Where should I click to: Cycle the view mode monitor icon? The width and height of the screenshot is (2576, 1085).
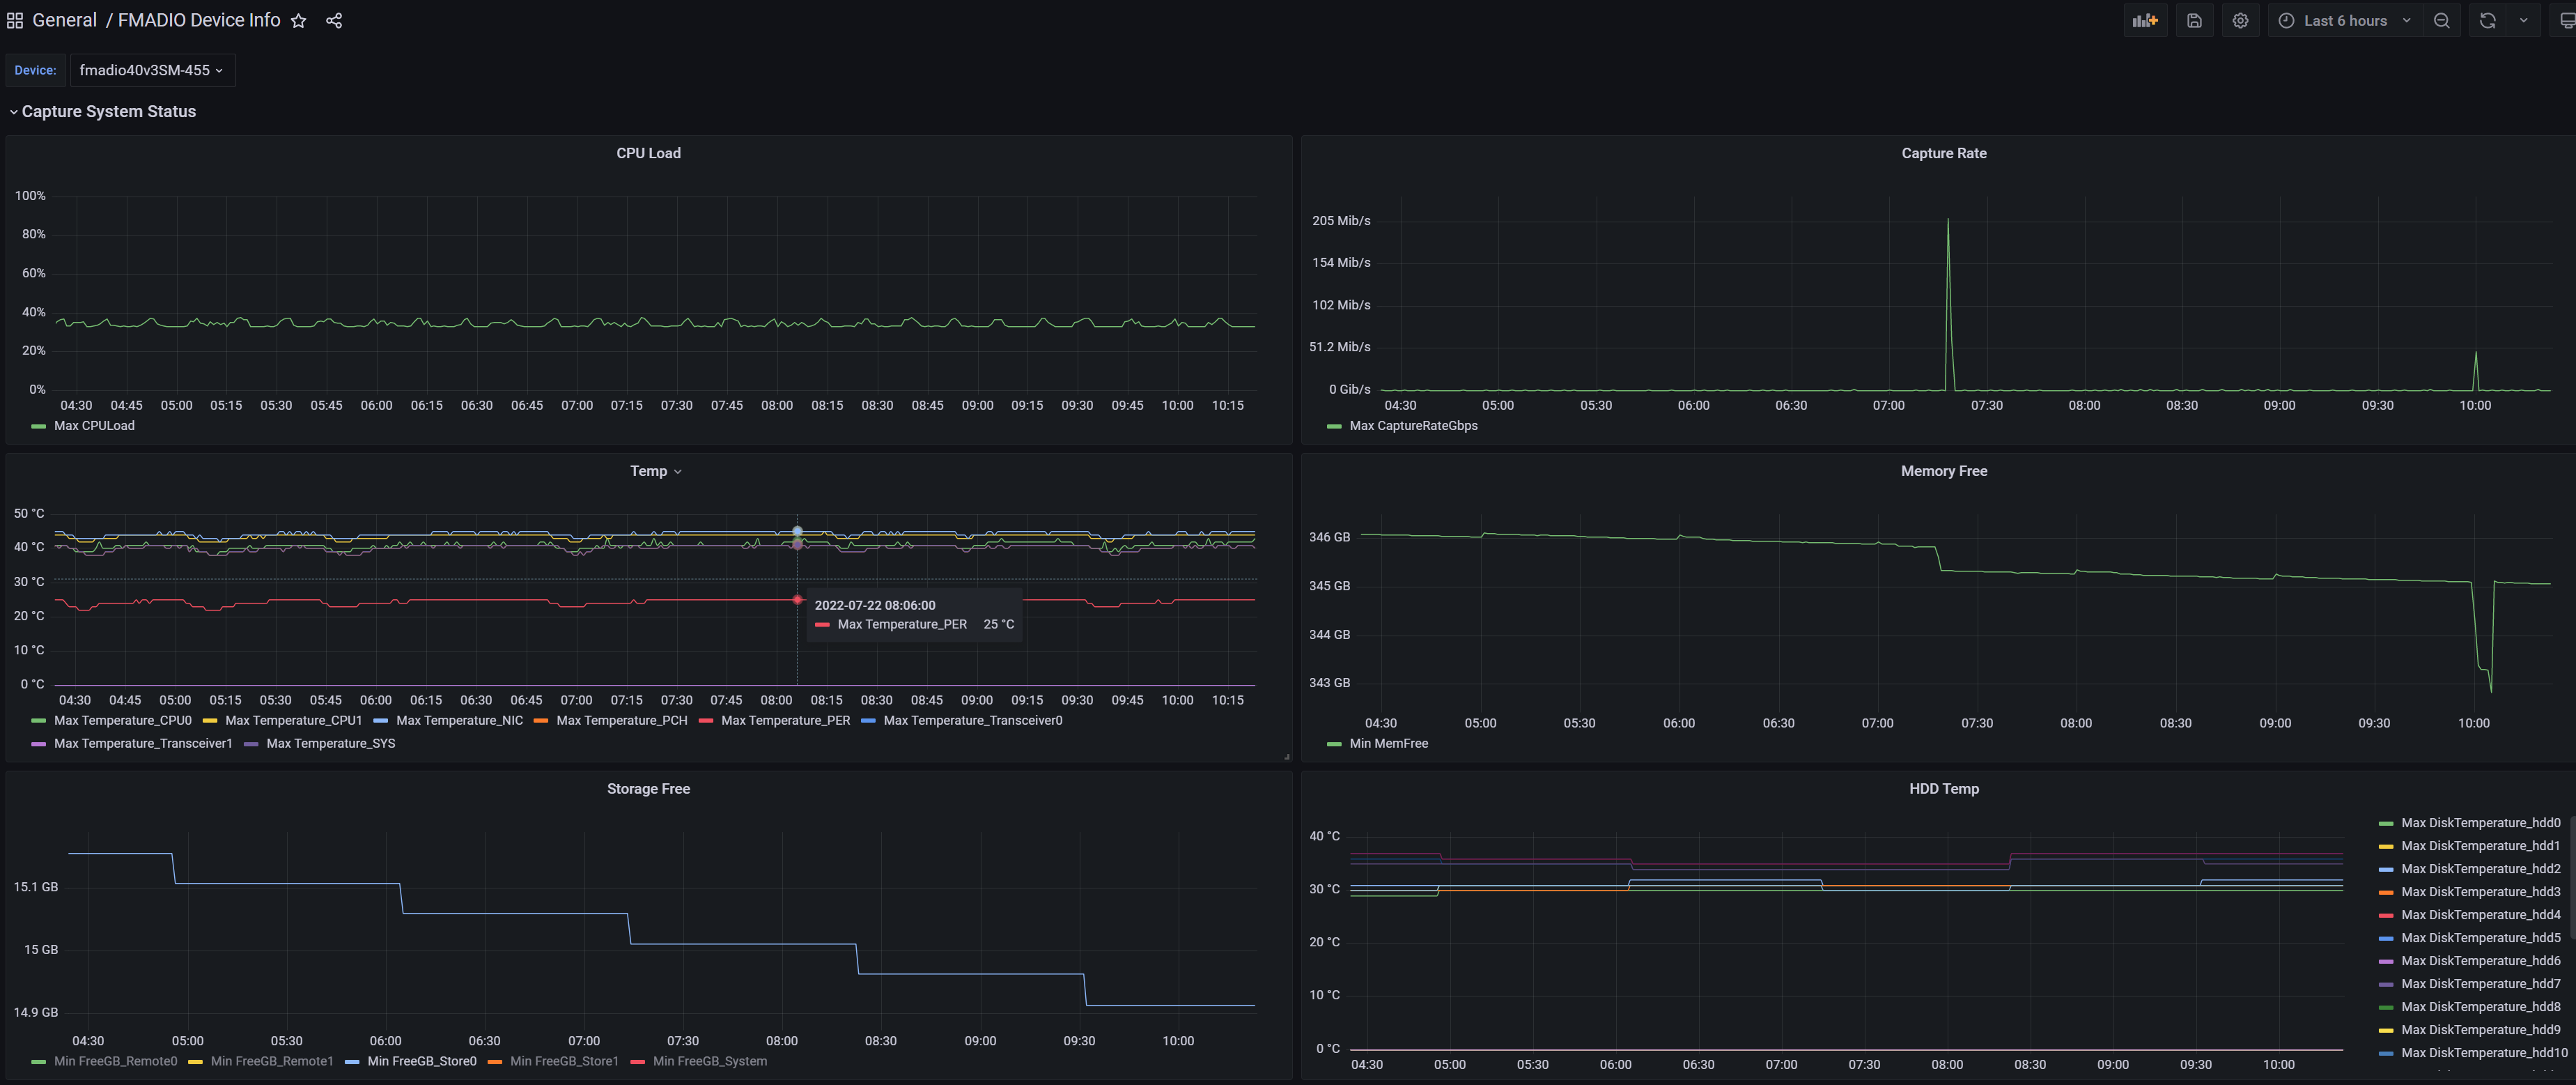point(2566,21)
